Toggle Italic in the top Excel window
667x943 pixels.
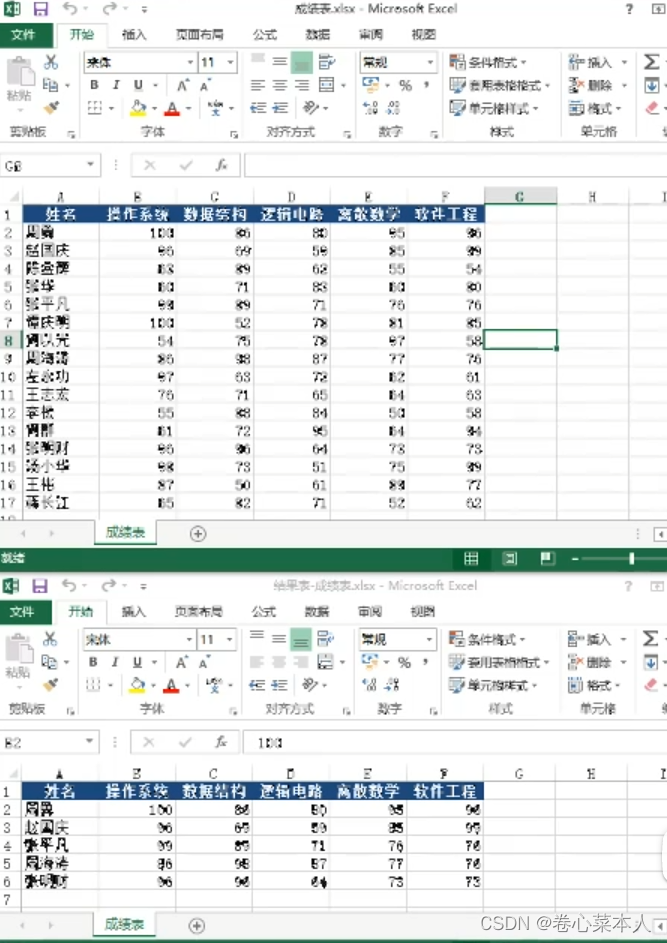116,85
